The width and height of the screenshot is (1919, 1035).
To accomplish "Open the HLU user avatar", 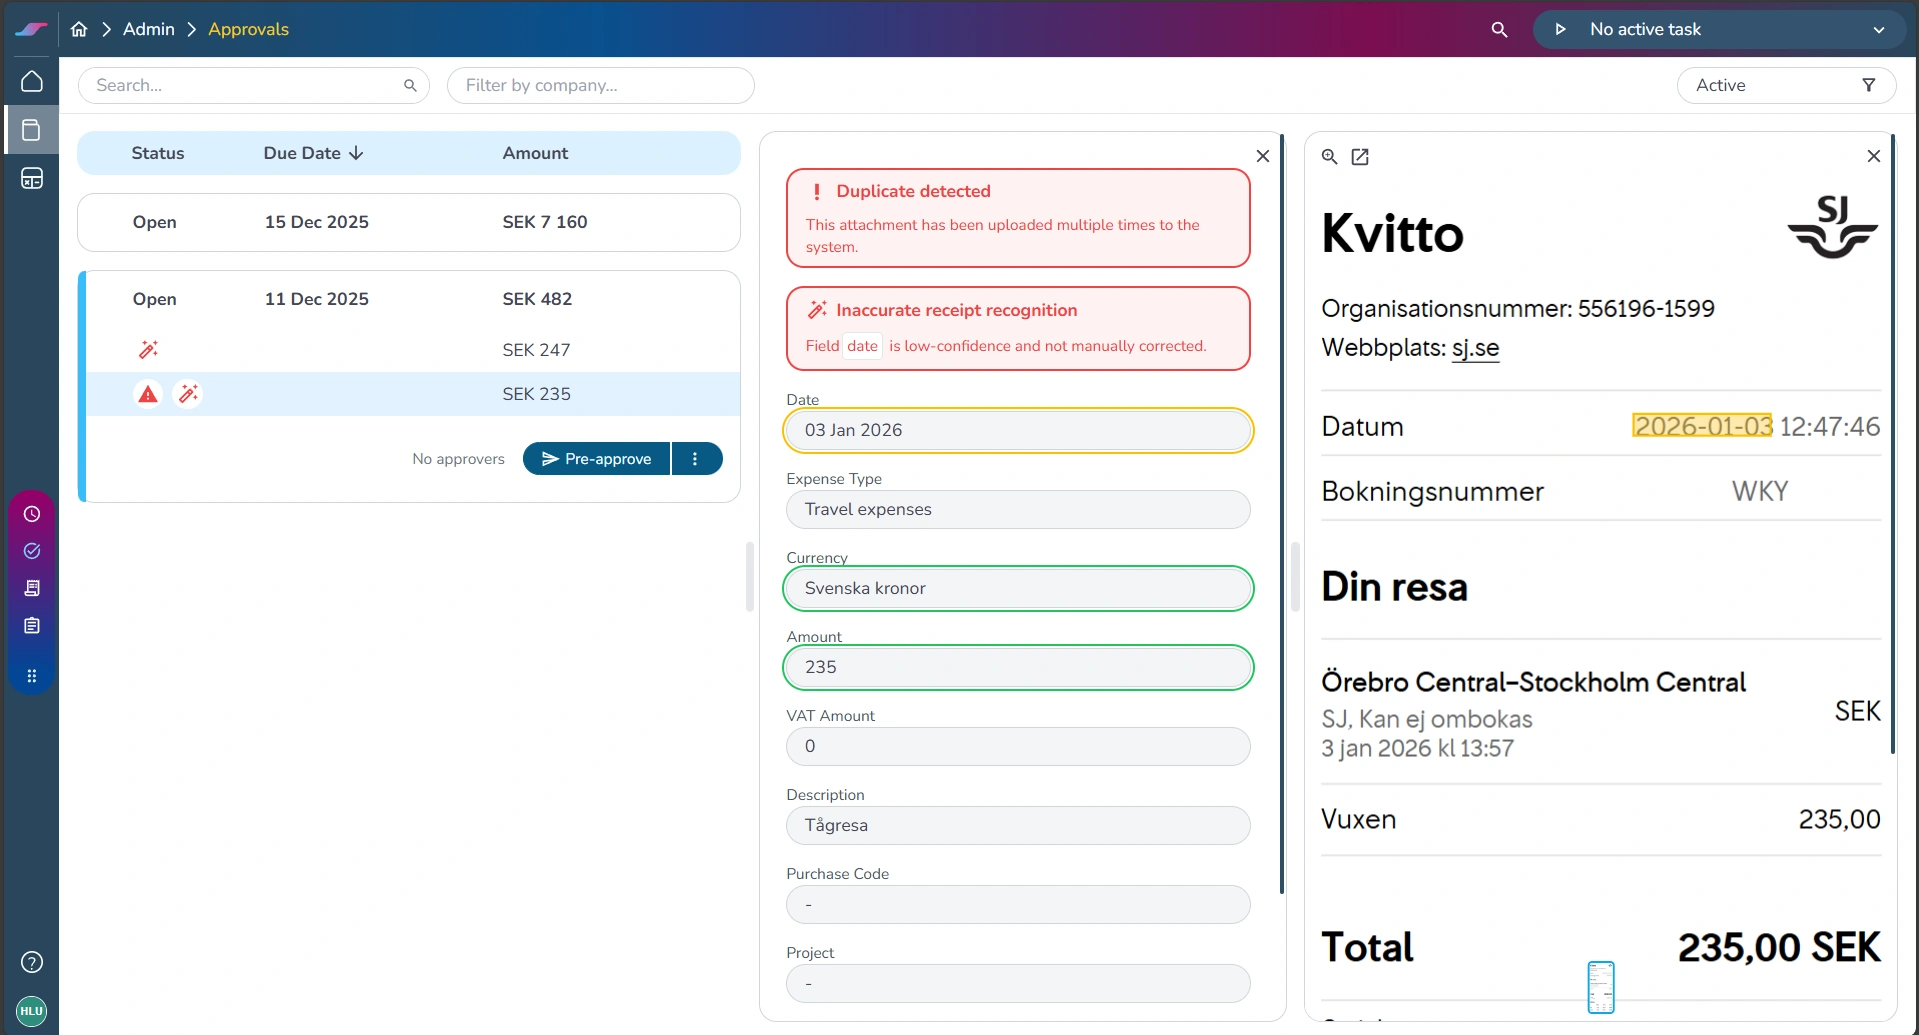I will [x=32, y=1011].
